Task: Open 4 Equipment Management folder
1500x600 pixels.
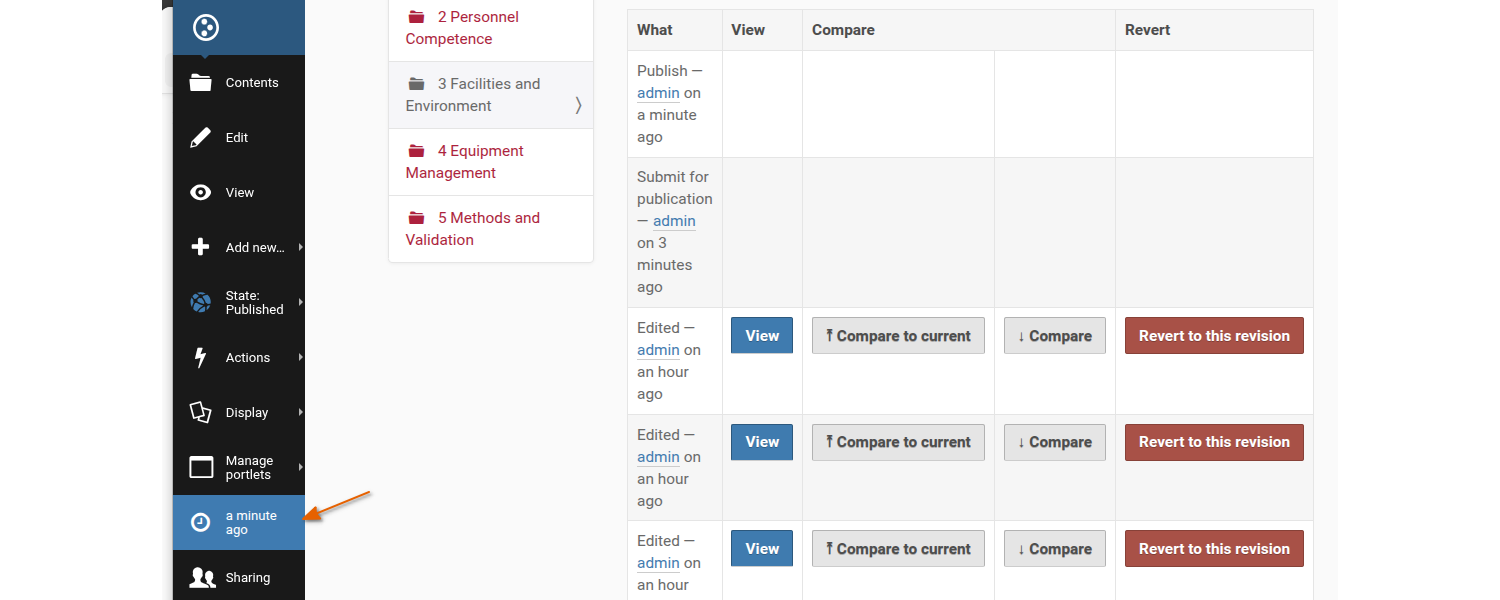Action: tap(480, 162)
